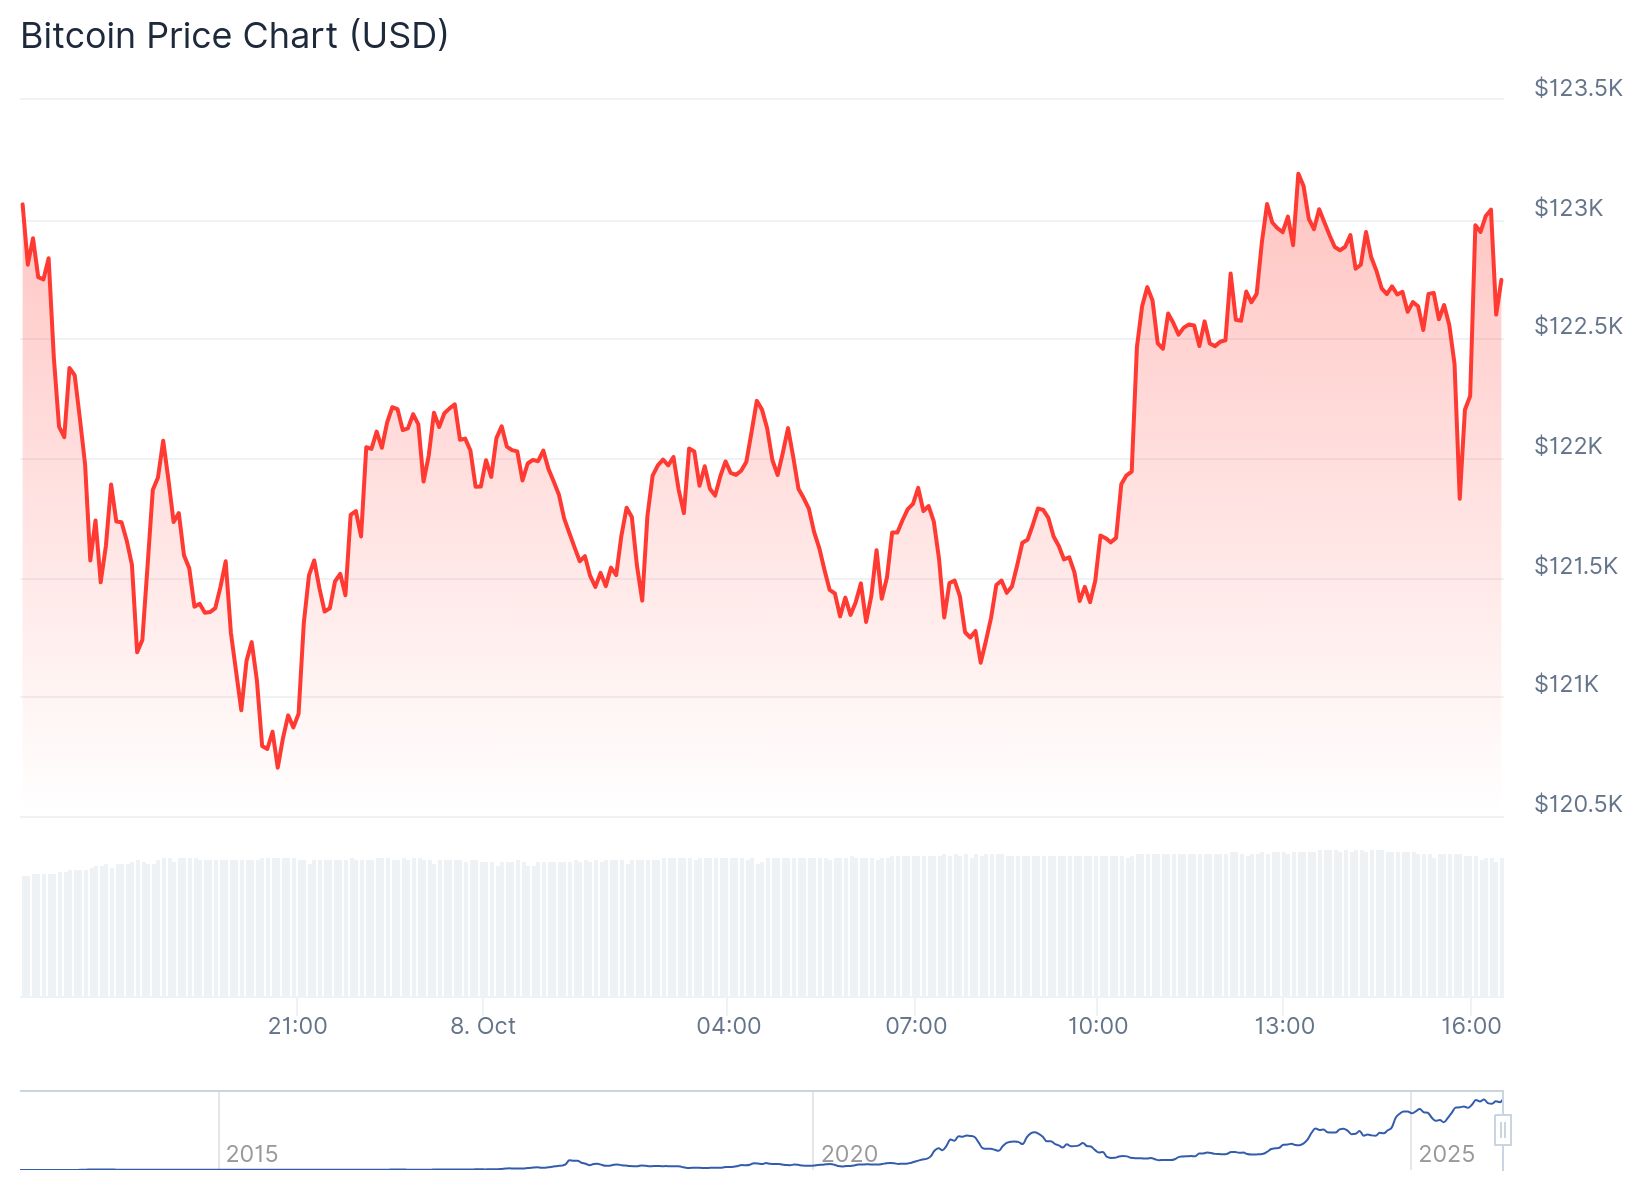Screen dimensions: 1644x1200
Task: Click the 13:00 time axis label
Action: coord(1285,1026)
